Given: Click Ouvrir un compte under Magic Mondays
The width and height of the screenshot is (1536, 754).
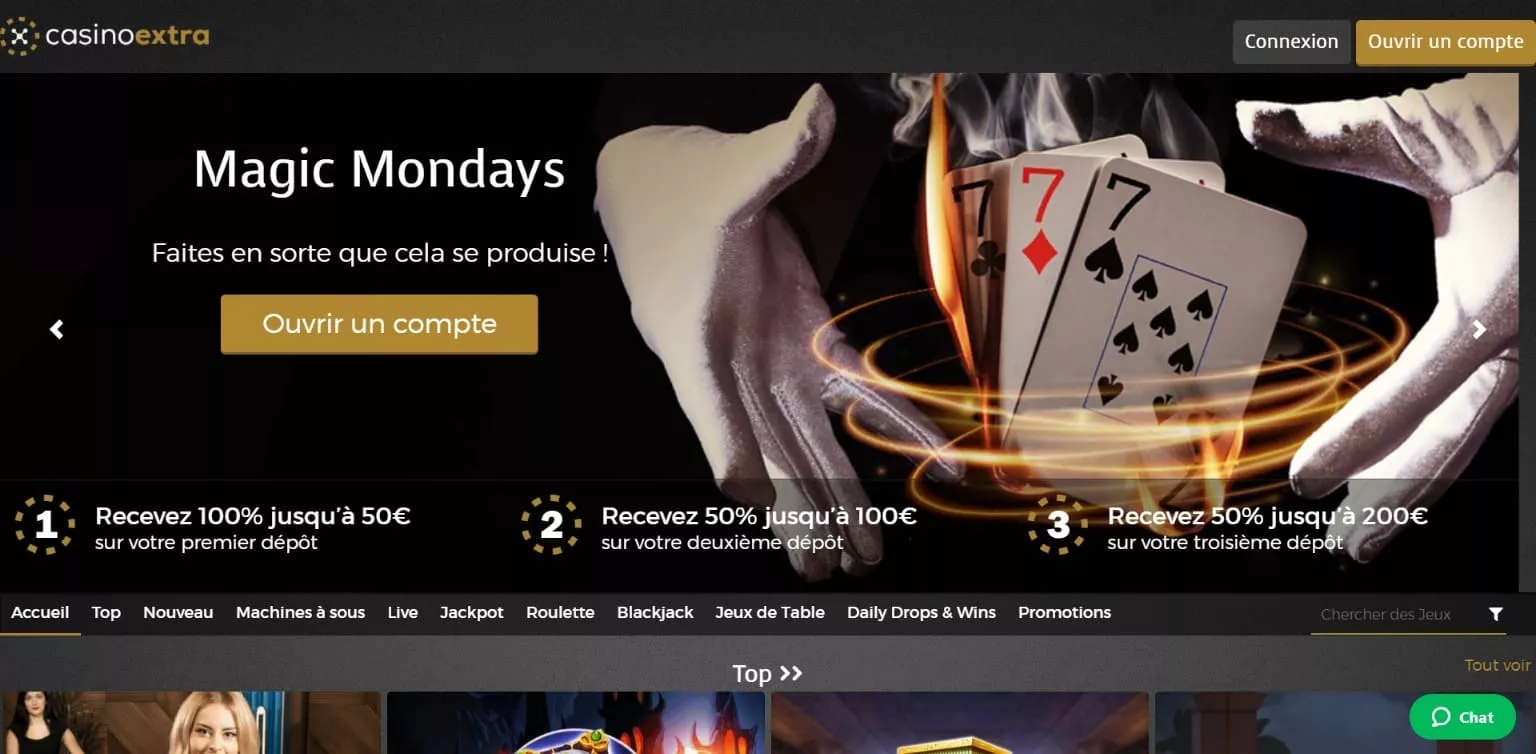Looking at the screenshot, I should 379,324.
